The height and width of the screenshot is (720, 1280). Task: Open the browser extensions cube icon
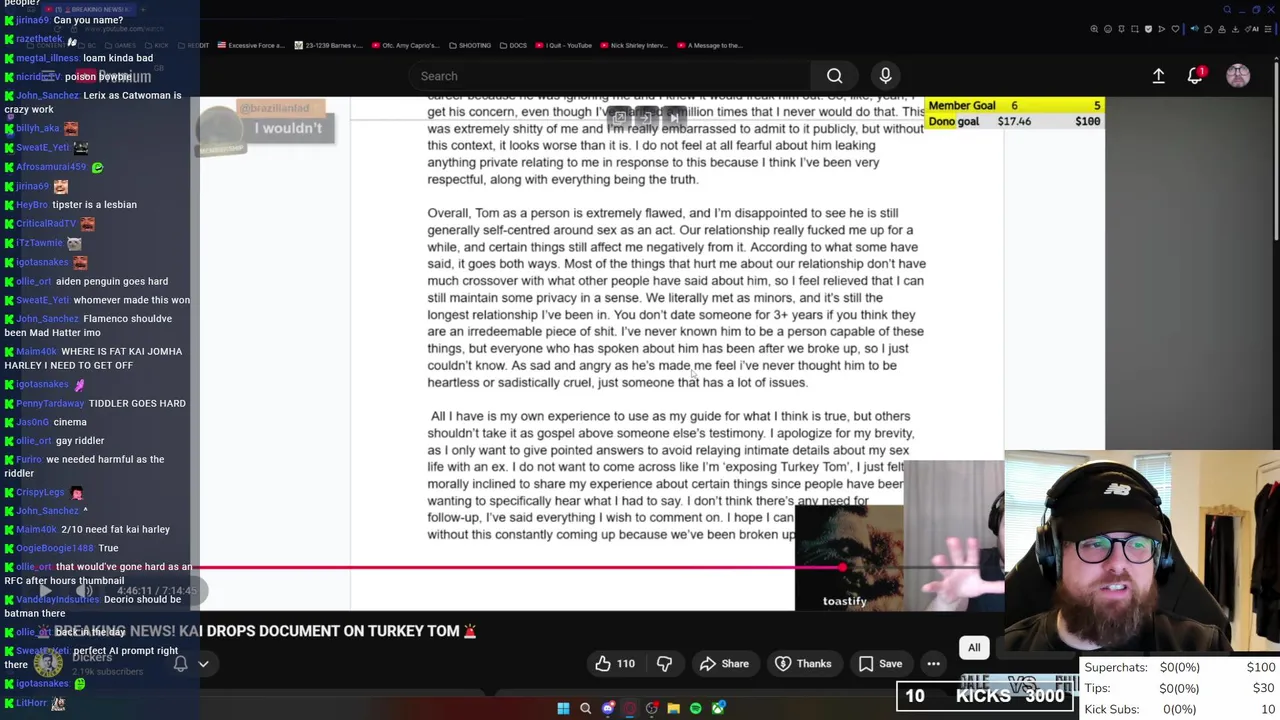[1208, 29]
